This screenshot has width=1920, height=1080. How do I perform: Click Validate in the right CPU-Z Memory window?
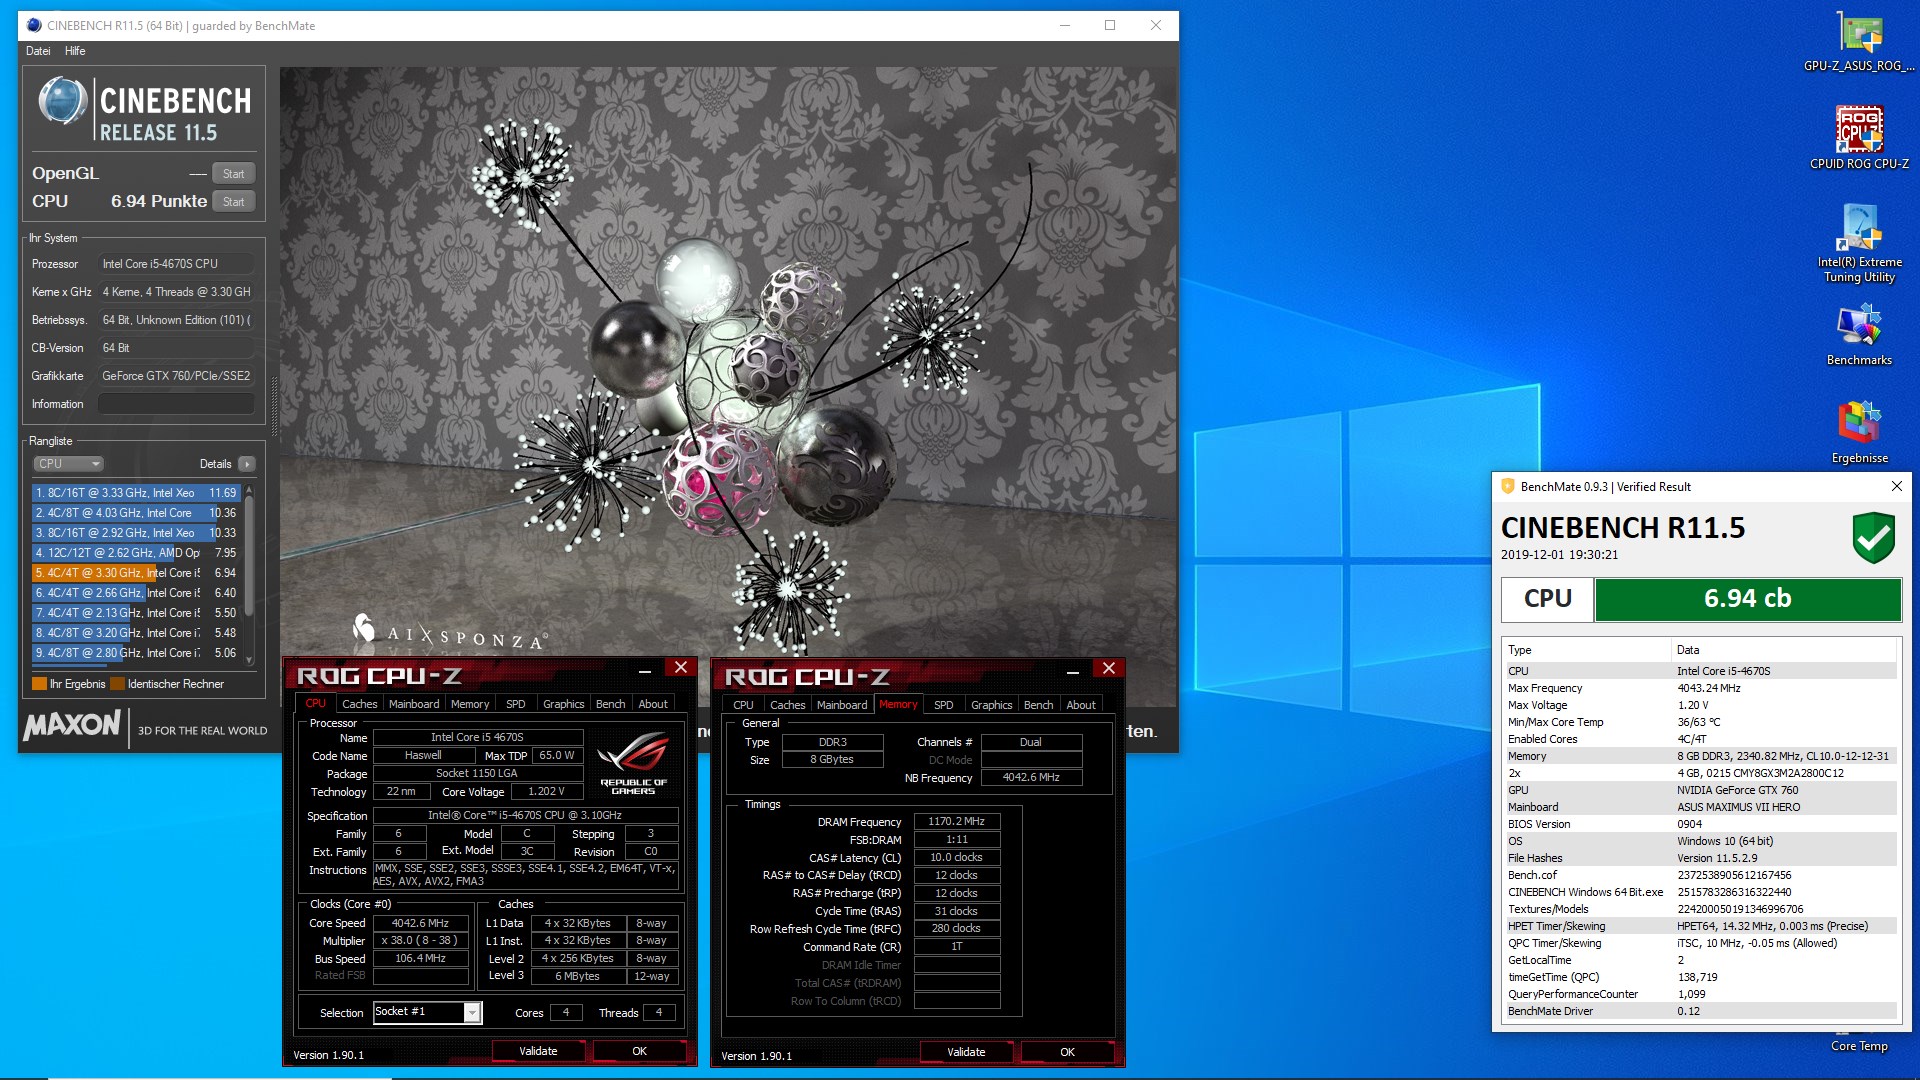click(966, 1052)
